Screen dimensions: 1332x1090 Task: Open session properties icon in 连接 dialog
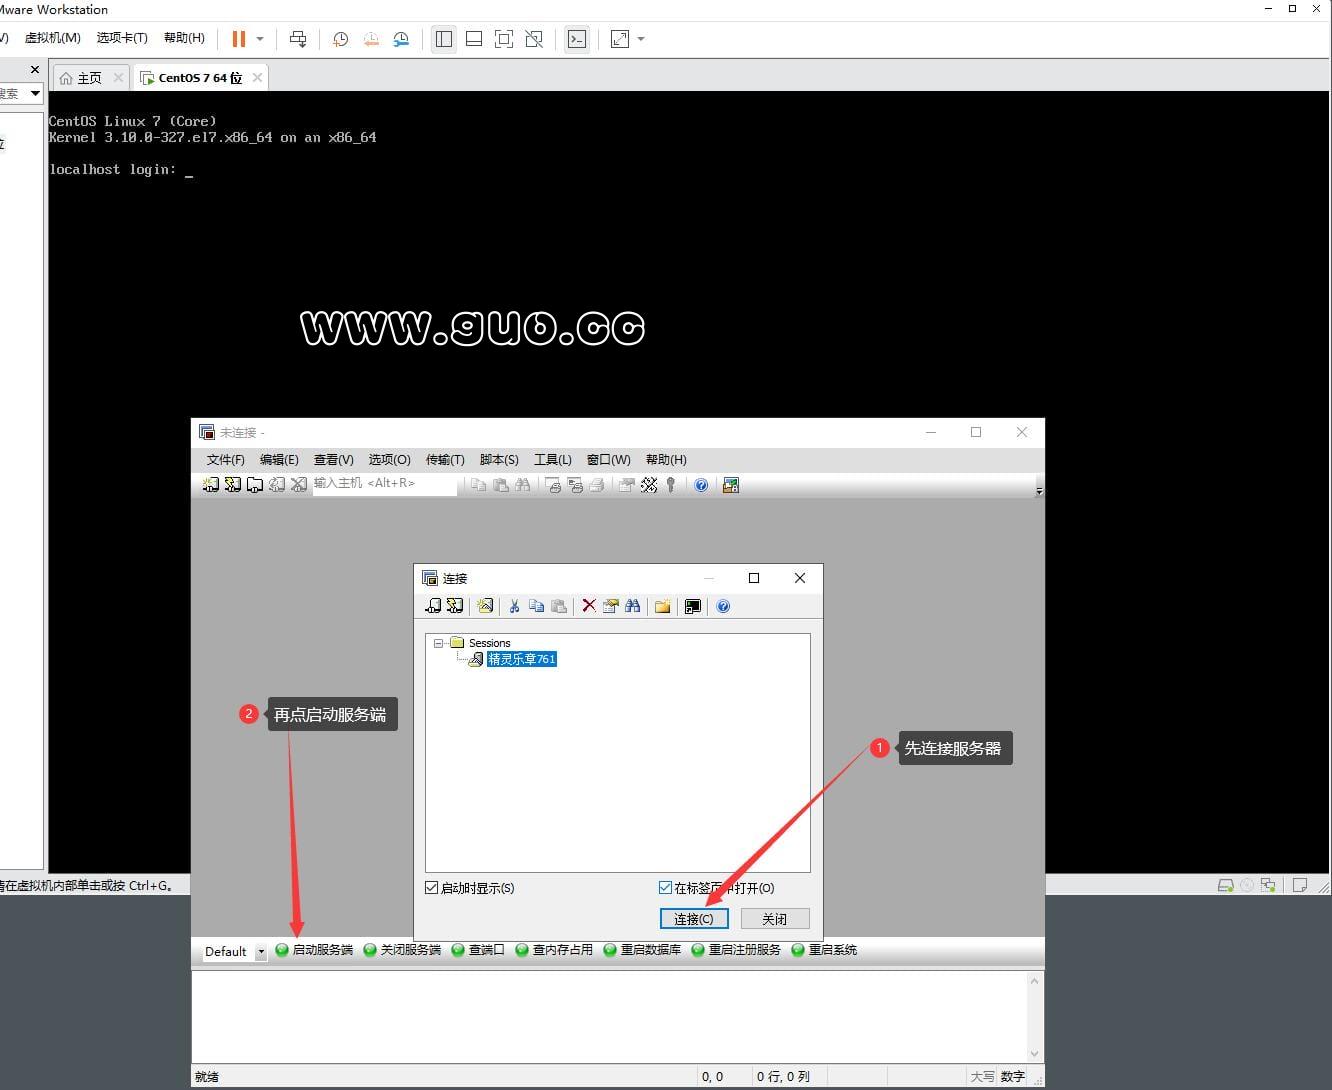tap(610, 606)
